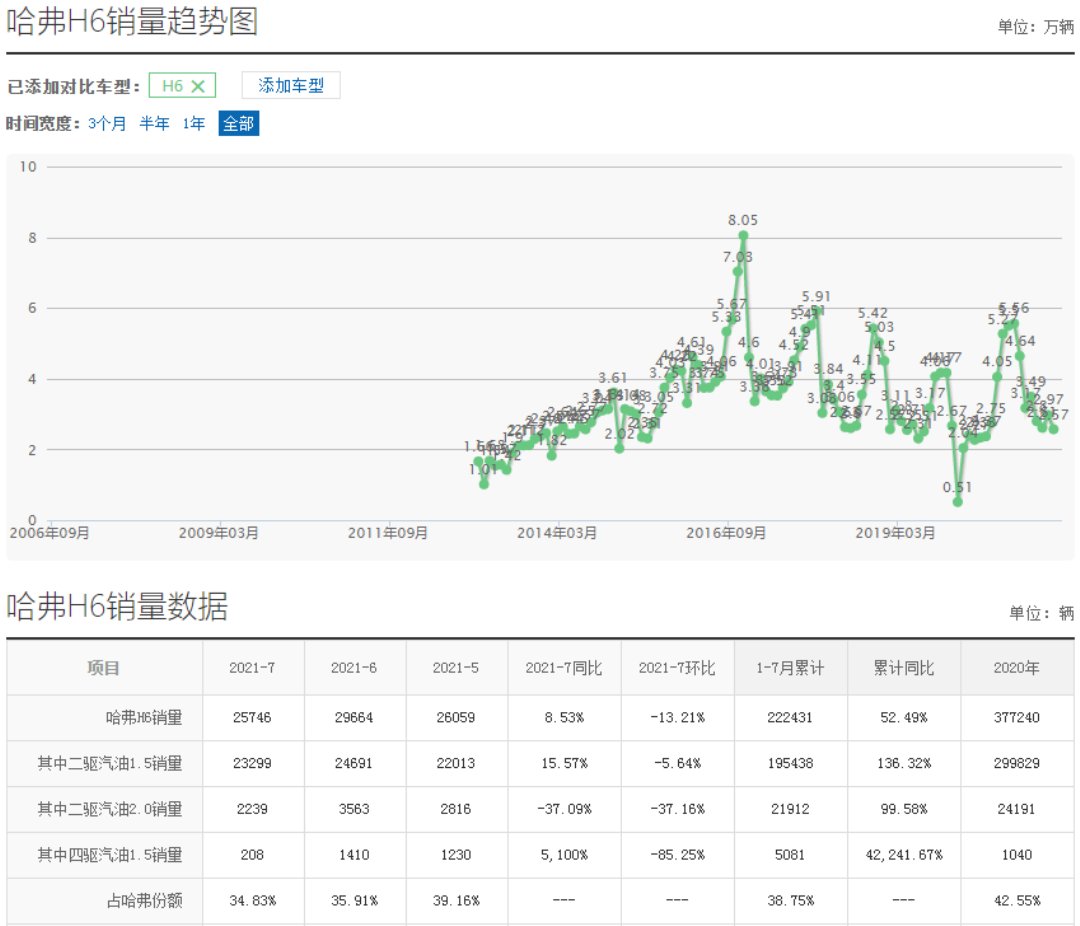Click the 7.03 data point

pos(738,271)
